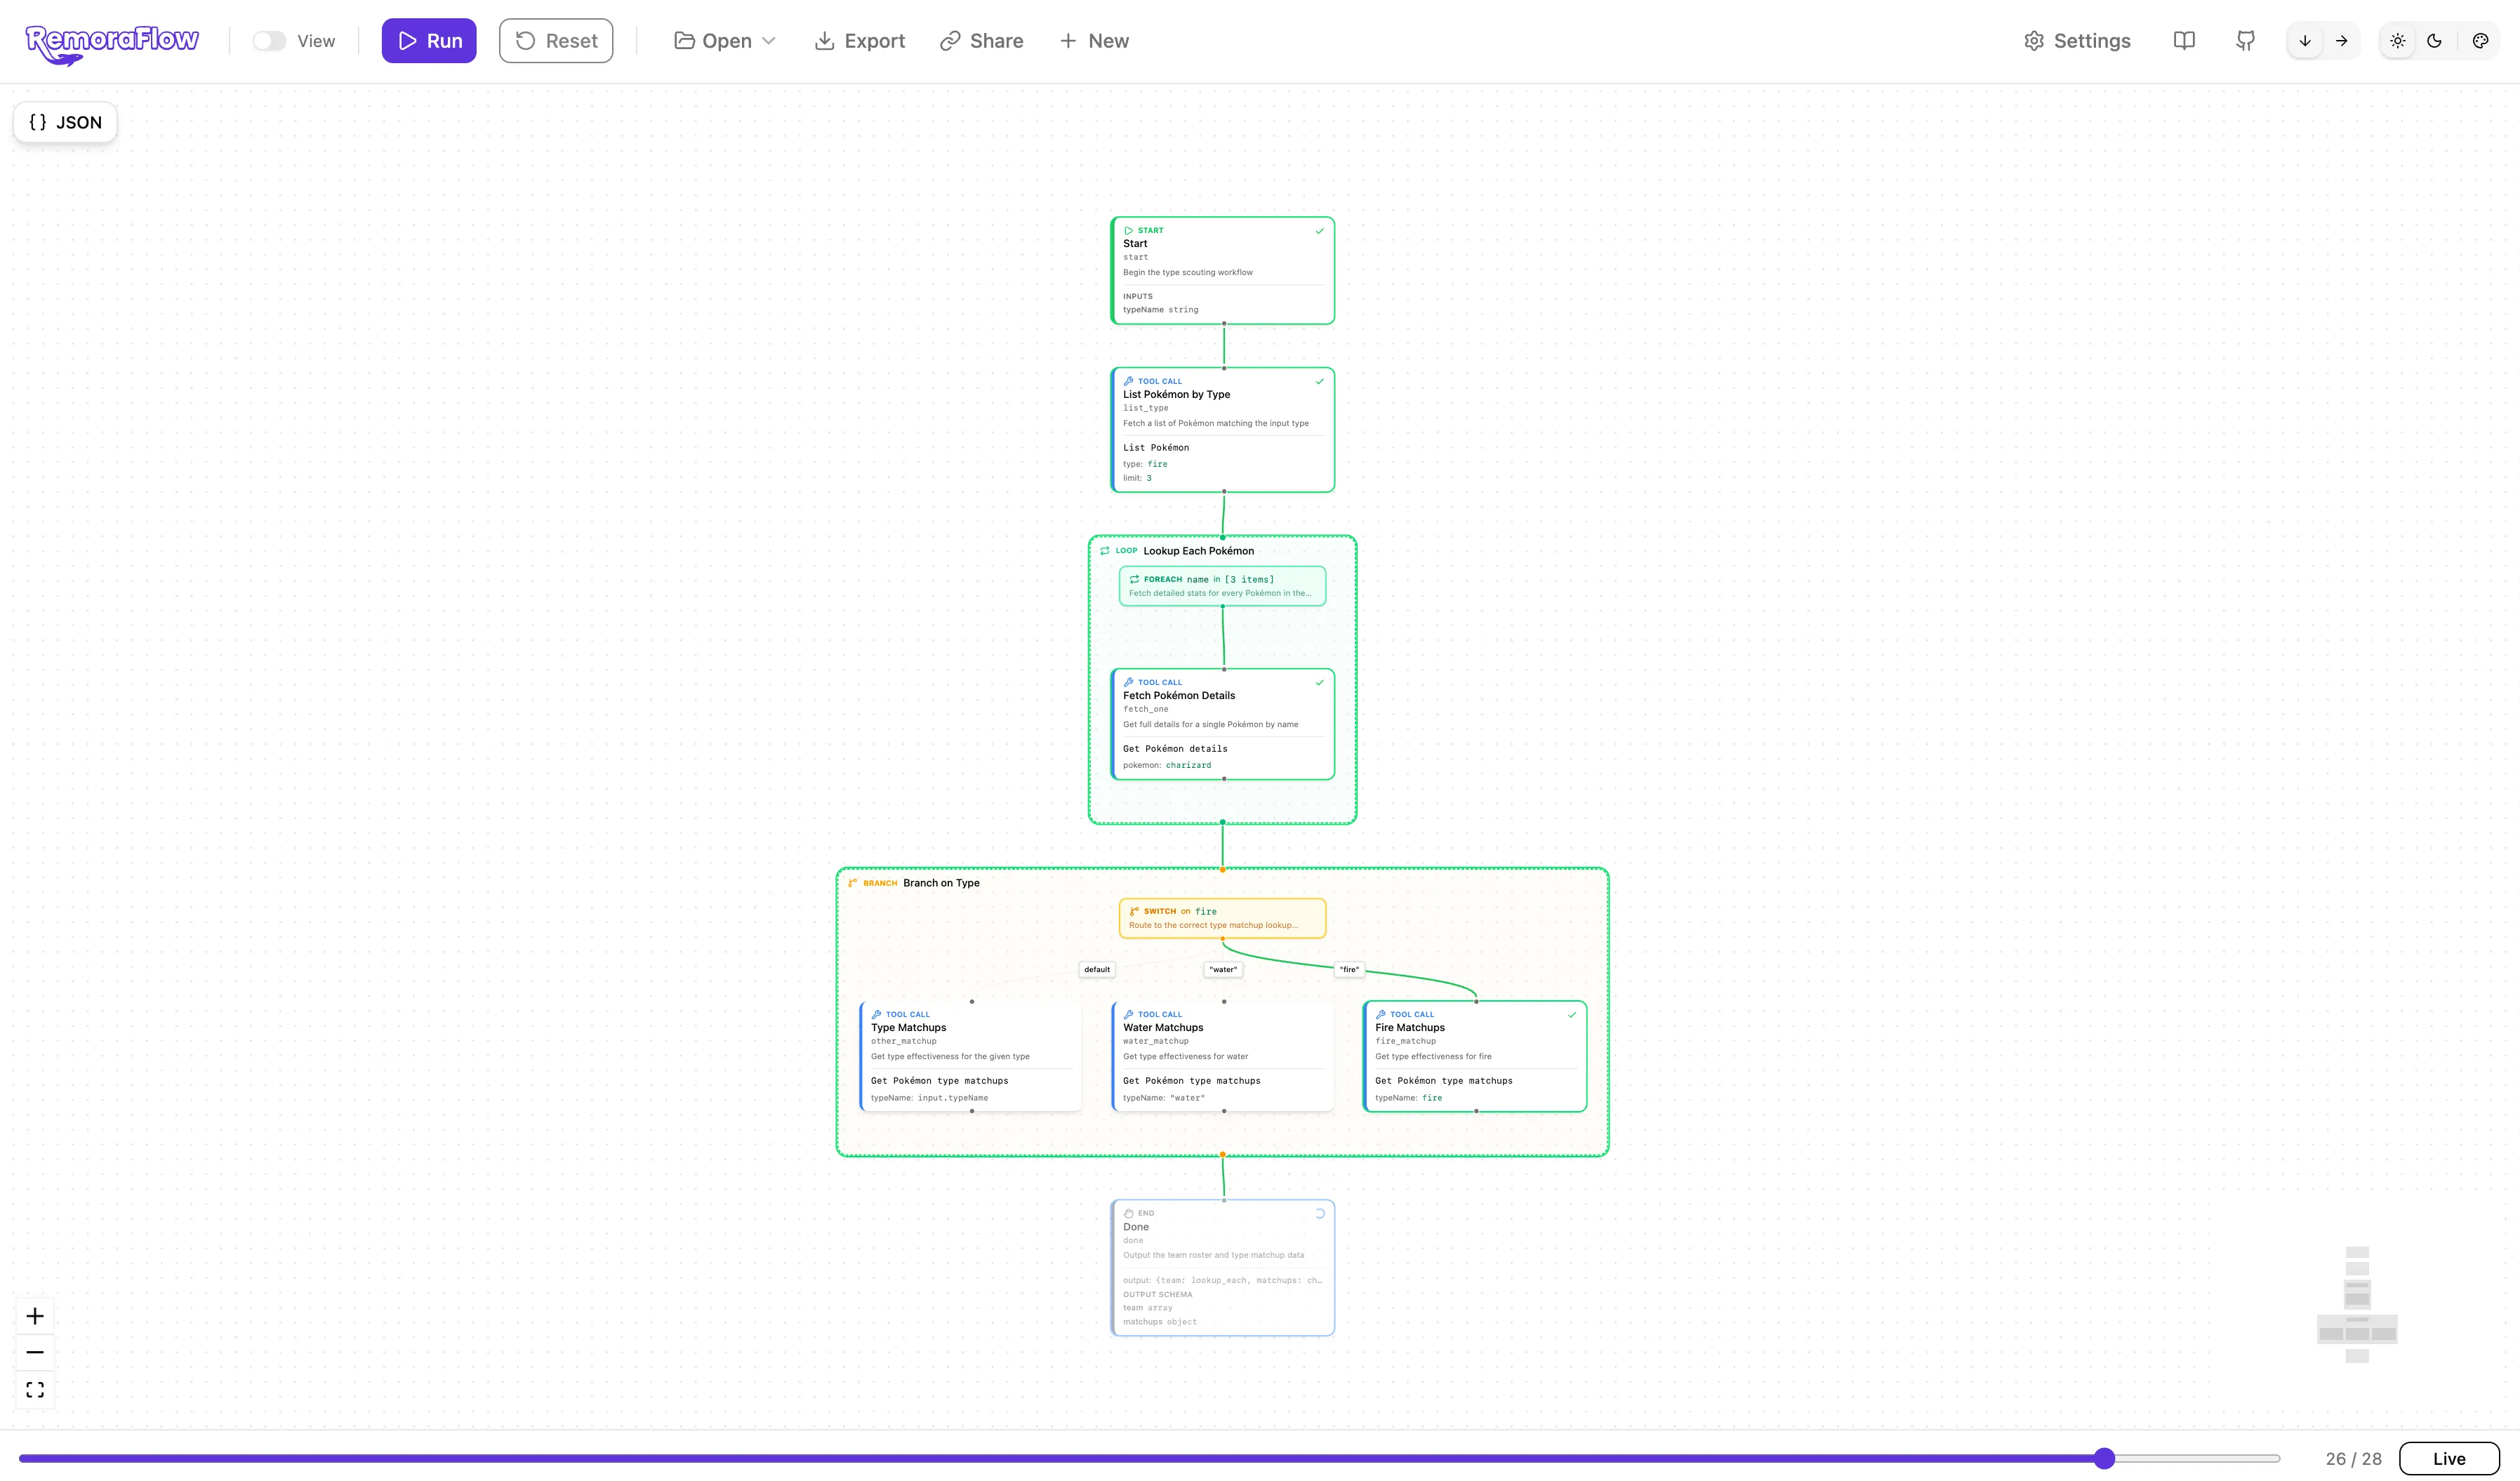Switch to Live mode
This screenshot has height=1481, width=2520.
tap(2449, 1459)
